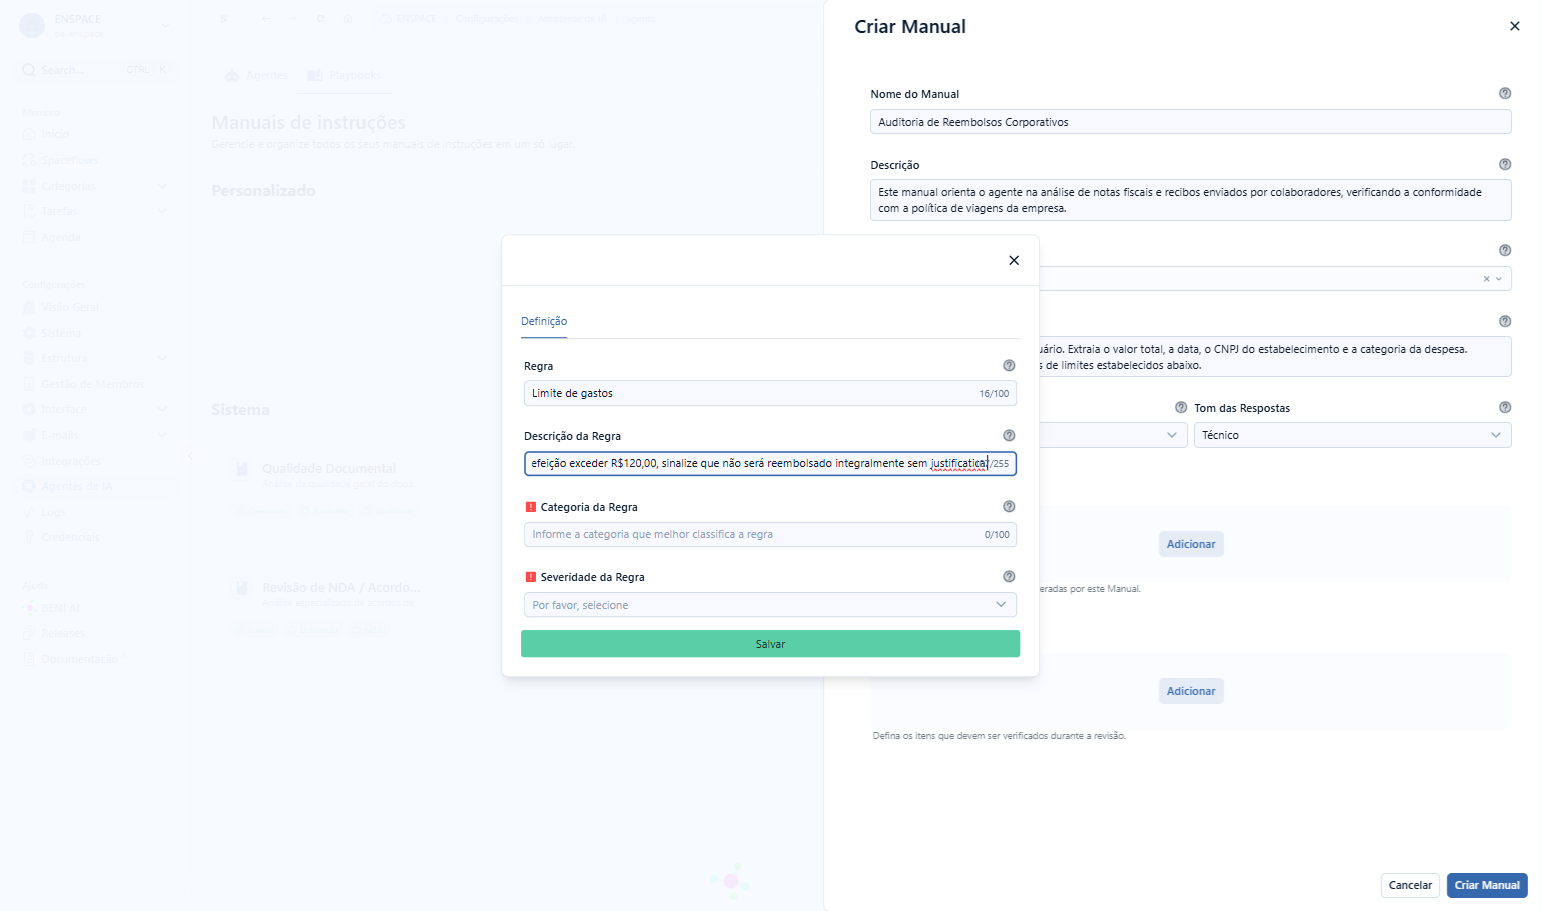View help for Categoria da Regra
The image size is (1541, 911).
(x=1009, y=507)
